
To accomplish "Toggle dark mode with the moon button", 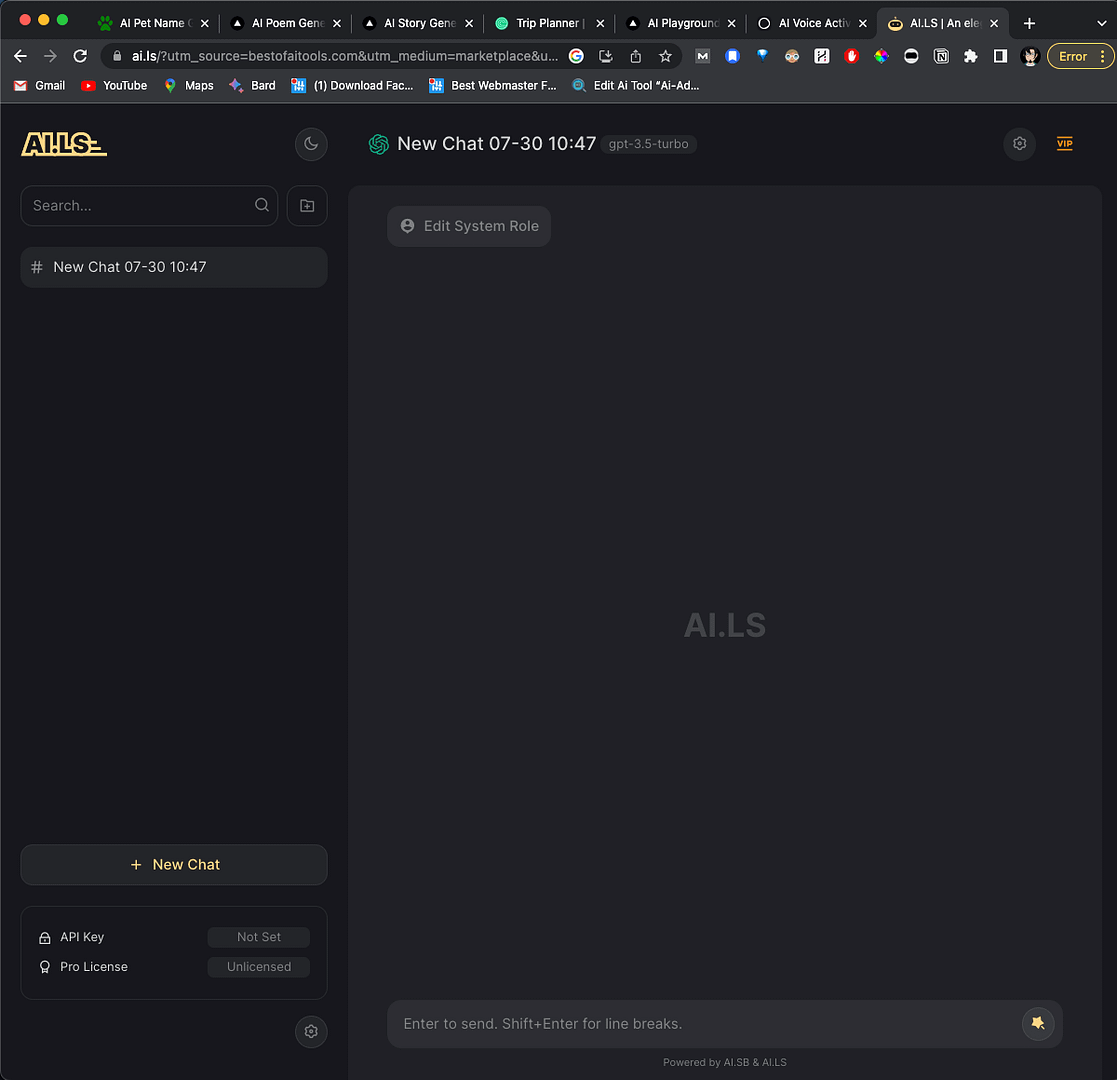I will (310, 144).
